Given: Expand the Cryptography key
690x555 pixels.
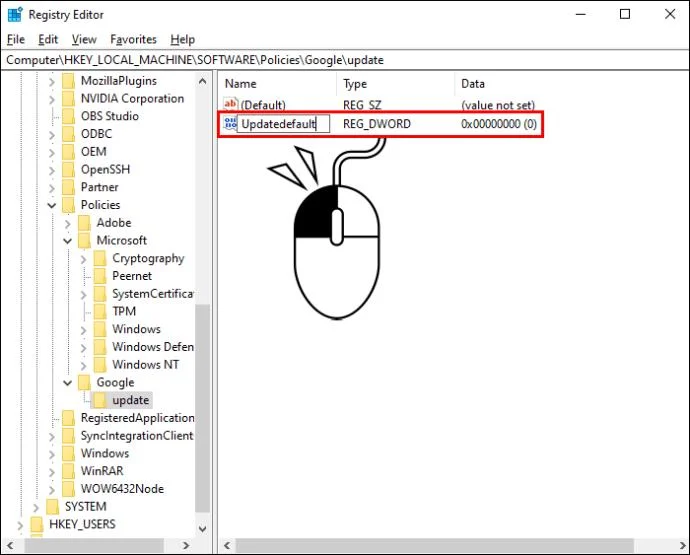Looking at the screenshot, I should (x=83, y=259).
